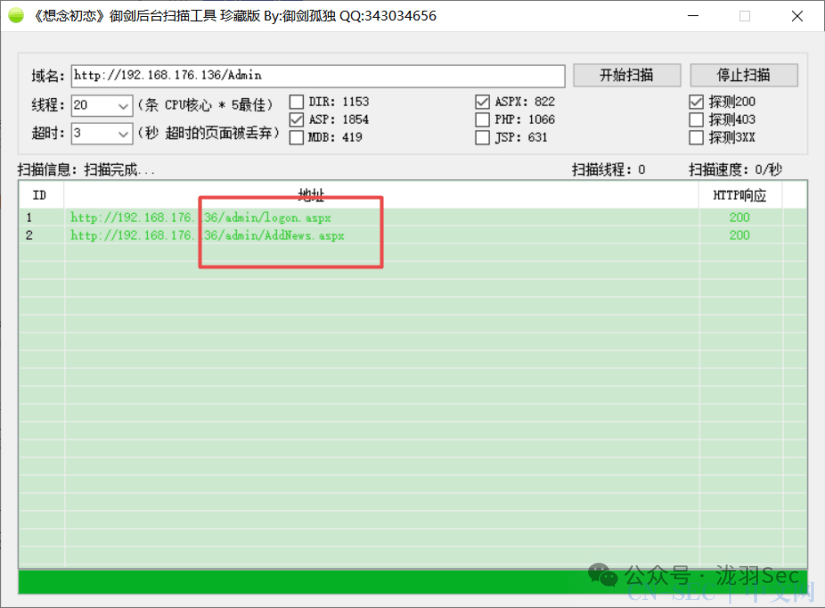Click ID cell 1 in results
The width and height of the screenshot is (825, 608).
(29, 217)
